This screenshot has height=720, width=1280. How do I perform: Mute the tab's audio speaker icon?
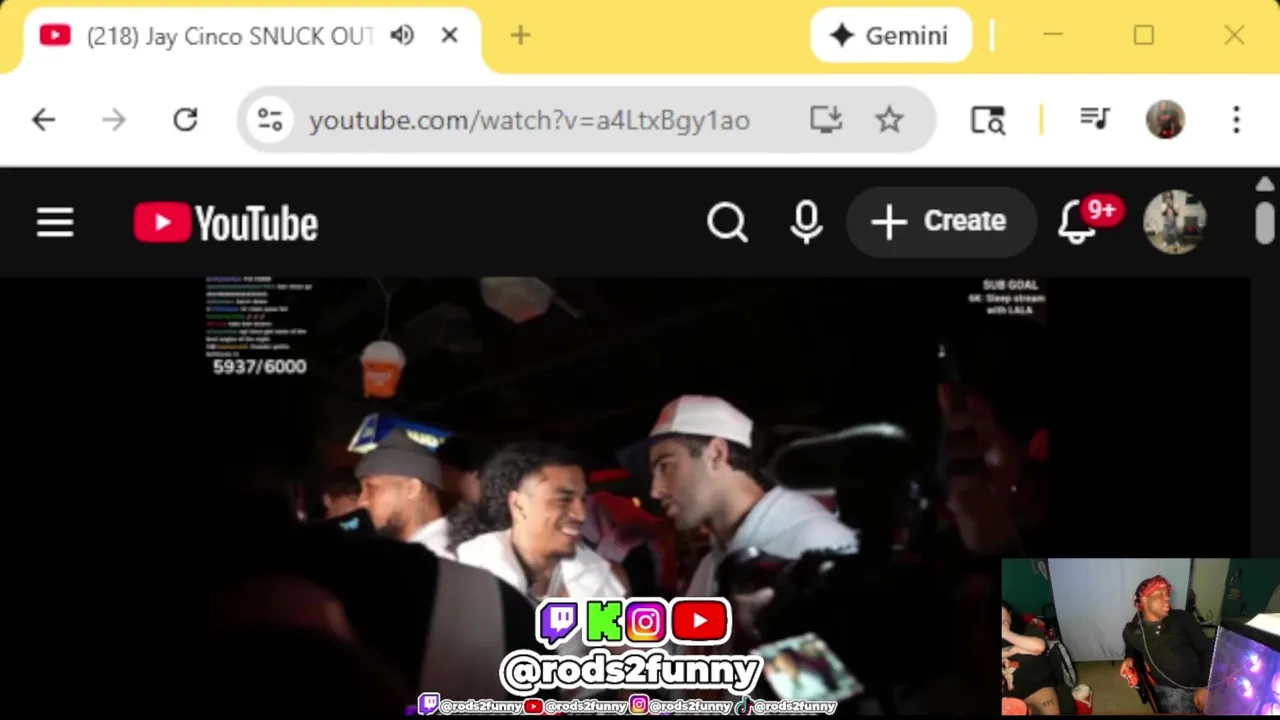402,36
